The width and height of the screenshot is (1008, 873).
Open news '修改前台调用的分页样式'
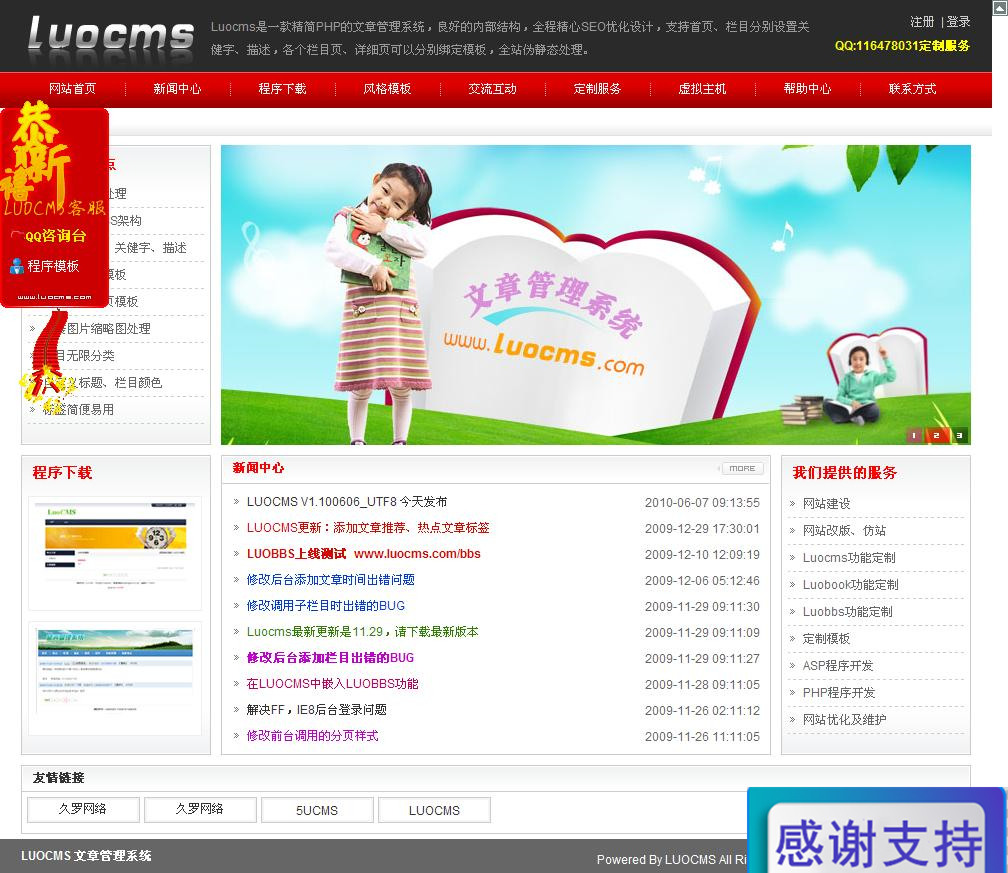(x=312, y=736)
